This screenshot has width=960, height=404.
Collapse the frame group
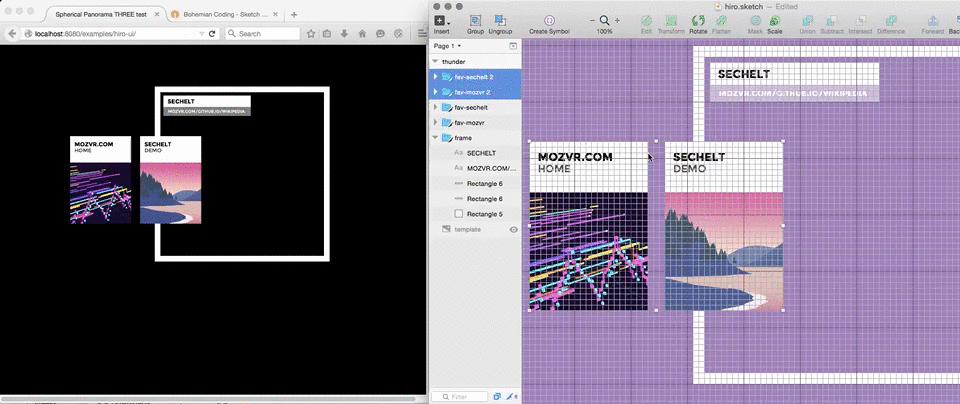[435, 138]
